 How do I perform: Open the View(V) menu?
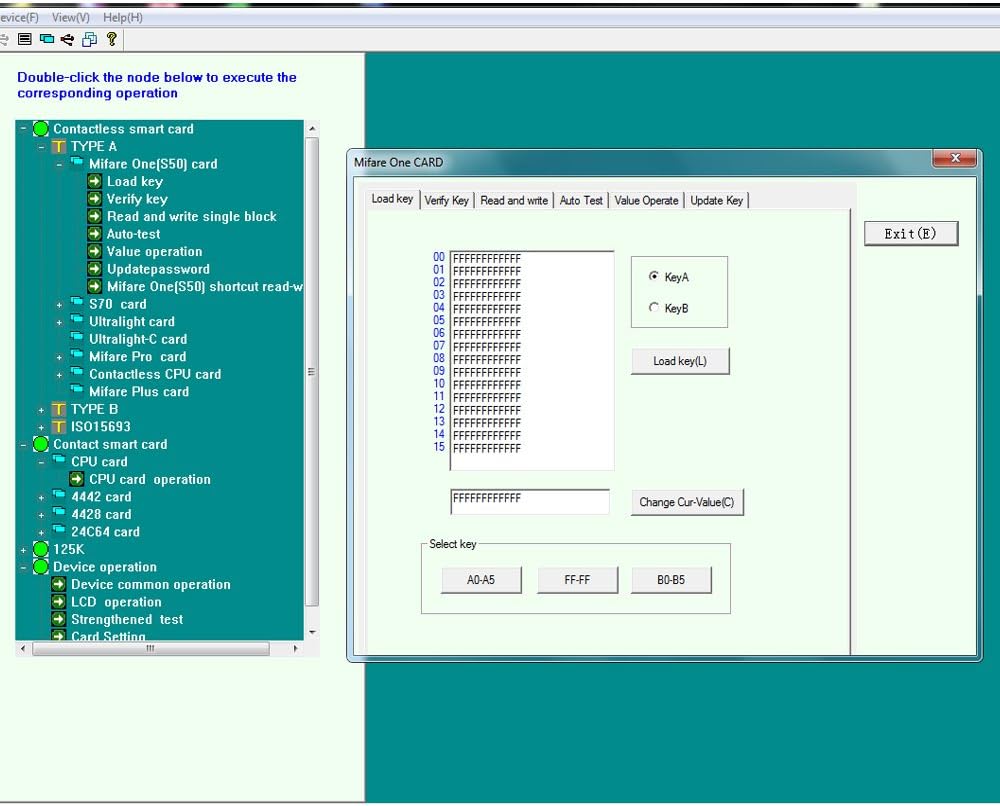(71, 18)
